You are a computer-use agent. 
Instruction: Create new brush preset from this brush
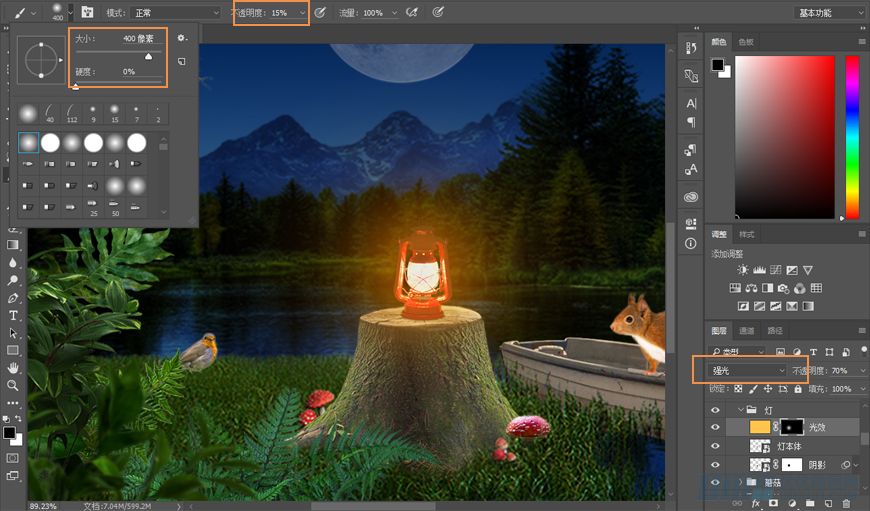(x=181, y=61)
